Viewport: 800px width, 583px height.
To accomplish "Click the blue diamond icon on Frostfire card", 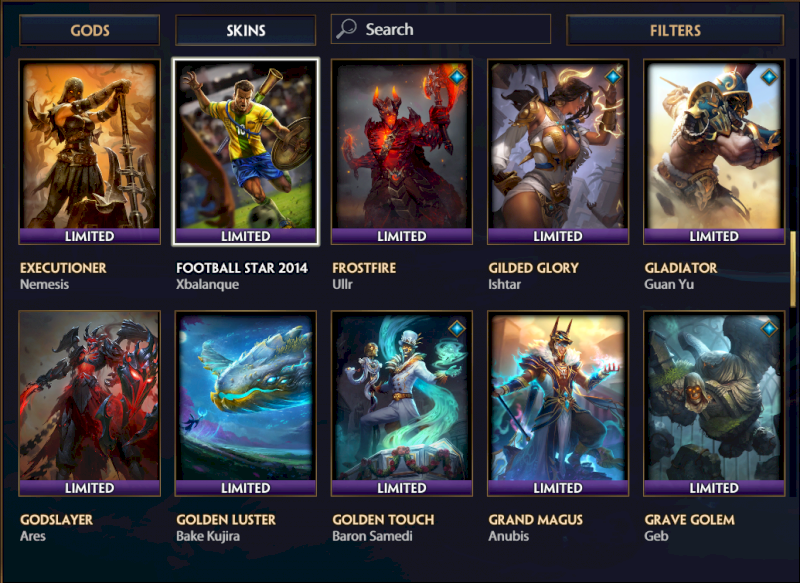I will [x=456, y=77].
